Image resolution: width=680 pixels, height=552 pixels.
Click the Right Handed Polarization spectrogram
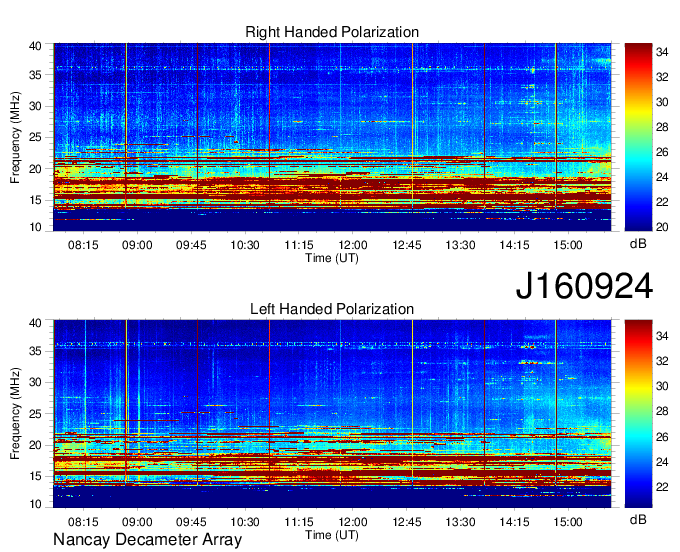[x=332, y=137]
